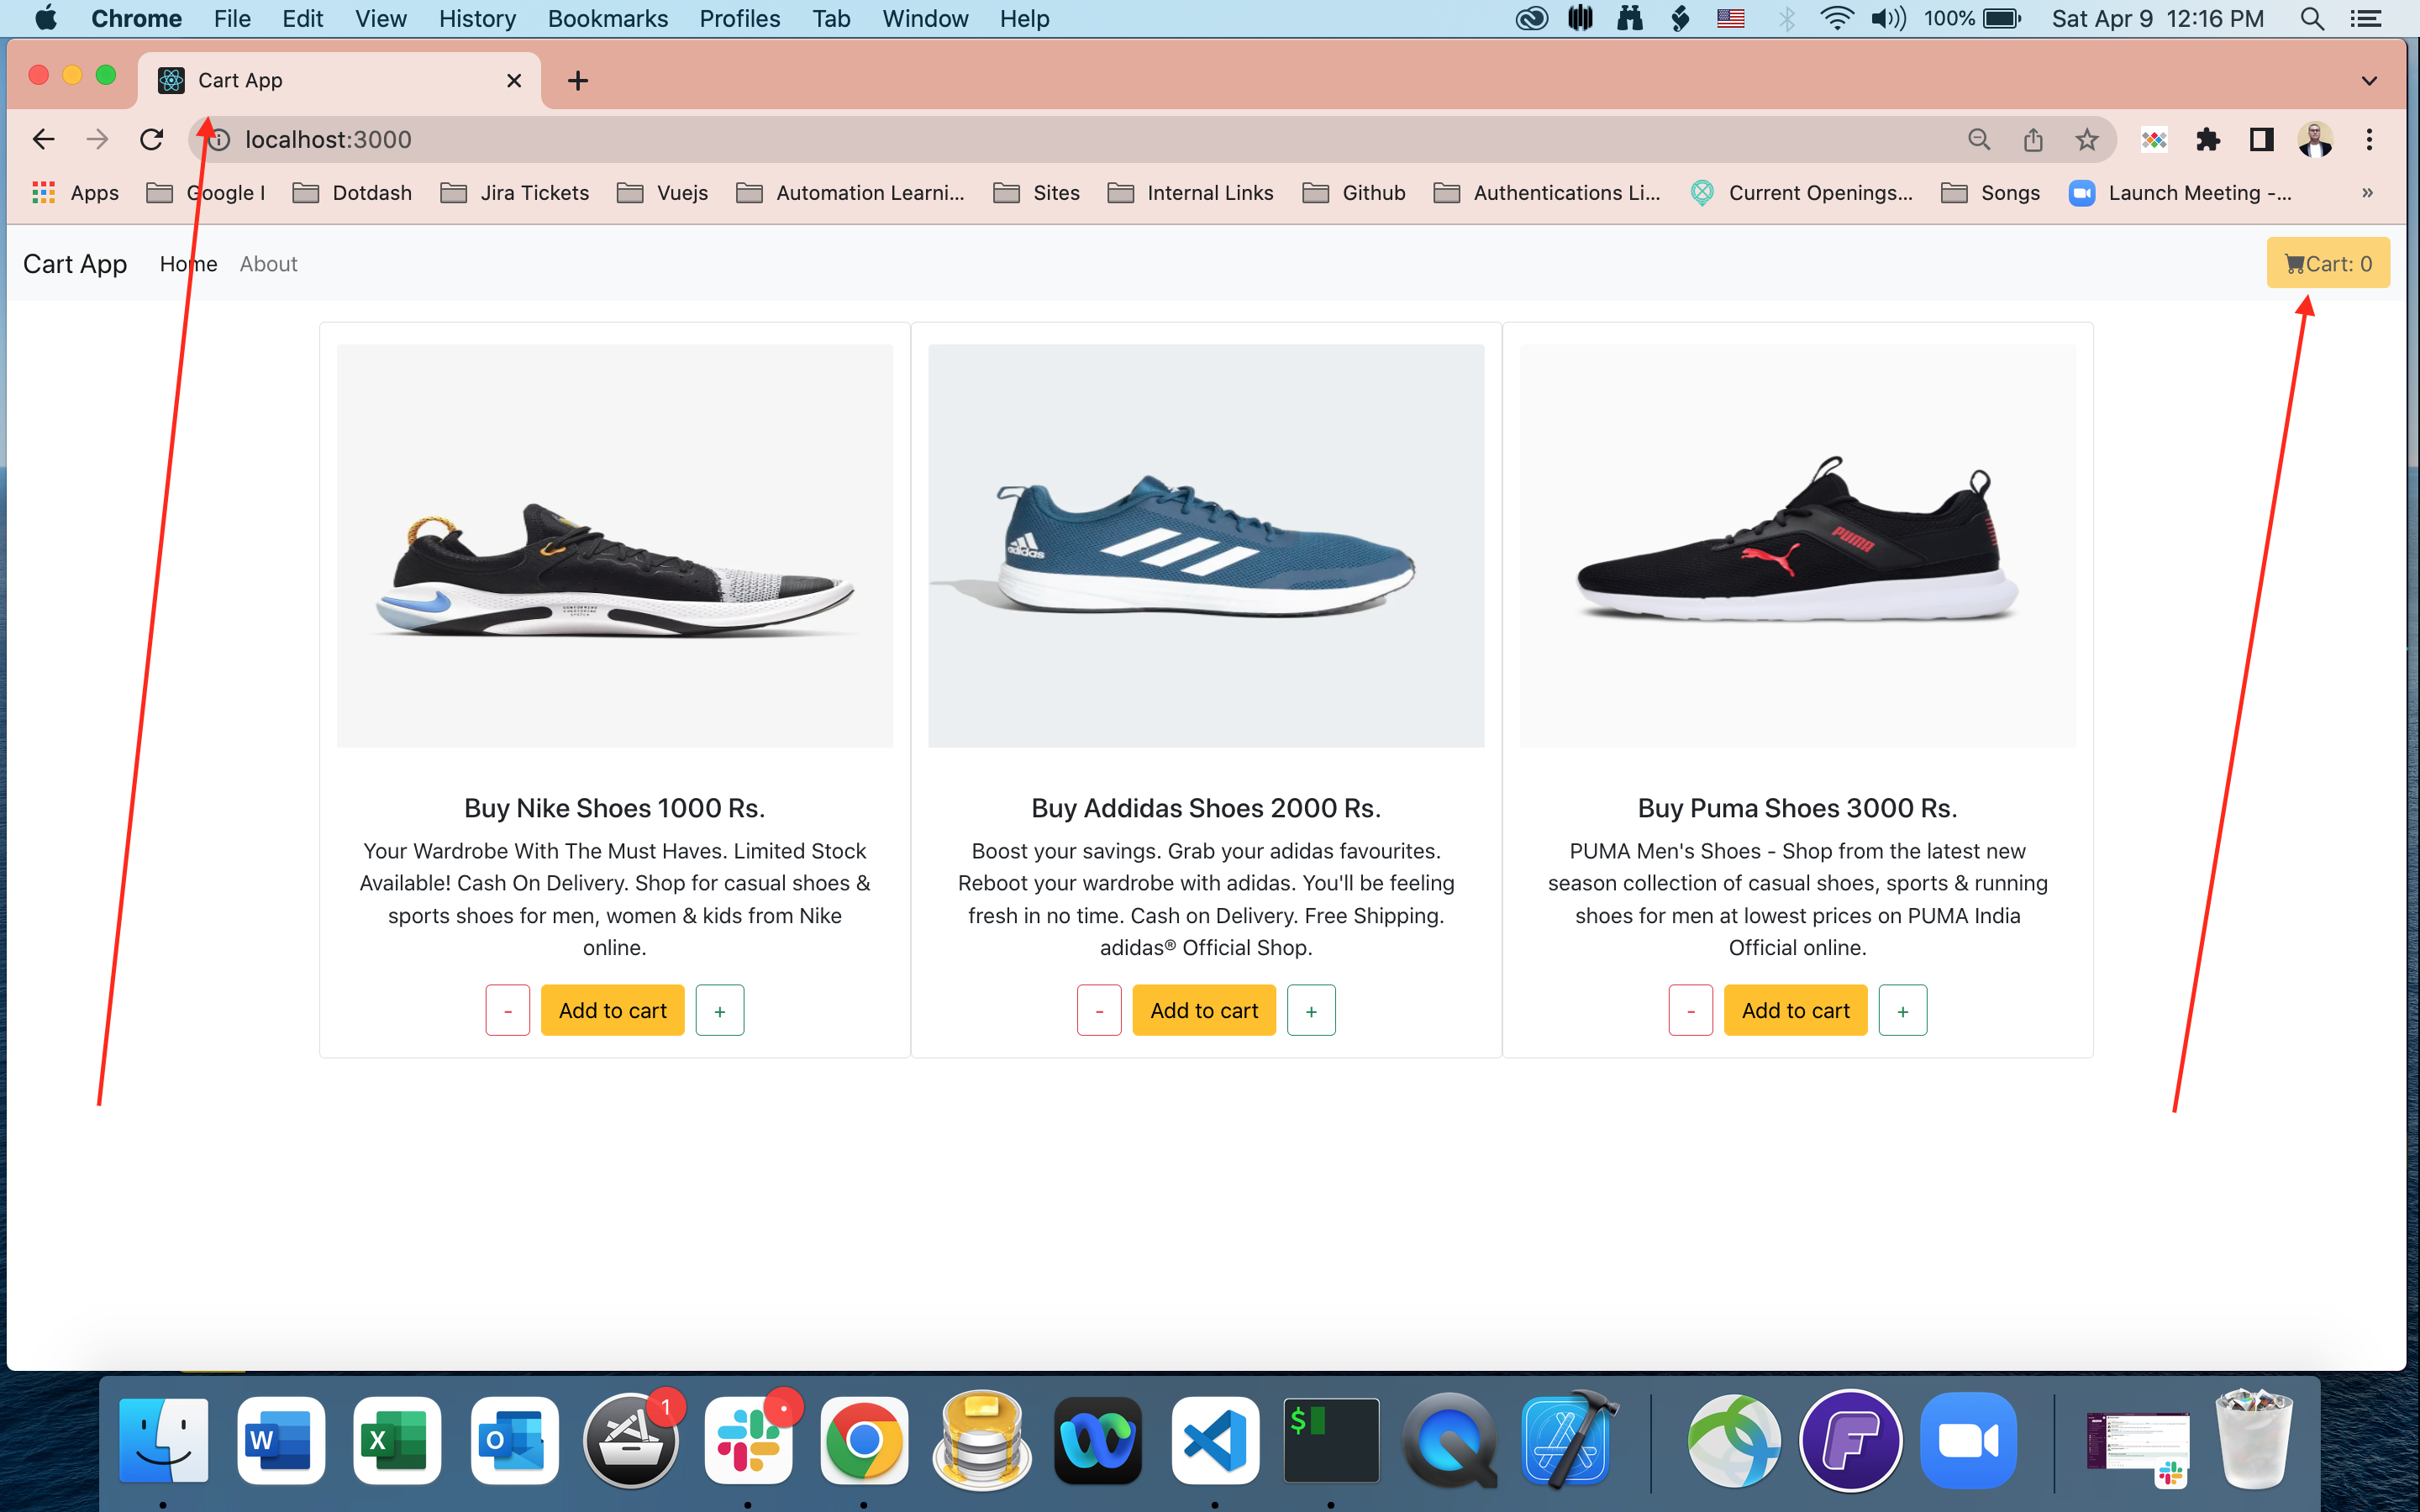Expand hidden bookmarks chevron
2420x1512 pixels.
[2367, 193]
